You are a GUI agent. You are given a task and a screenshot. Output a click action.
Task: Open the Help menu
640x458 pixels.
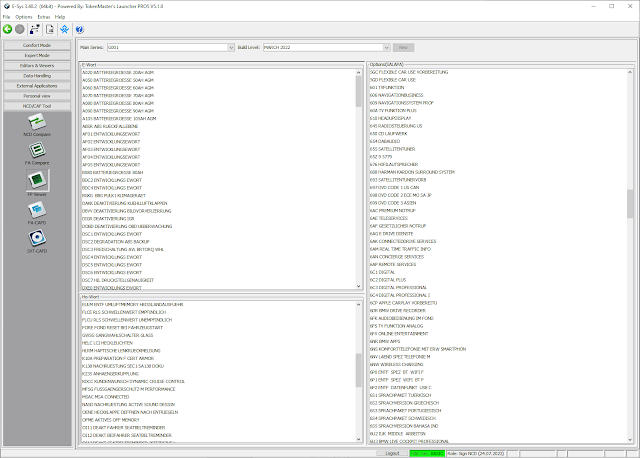pos(60,17)
